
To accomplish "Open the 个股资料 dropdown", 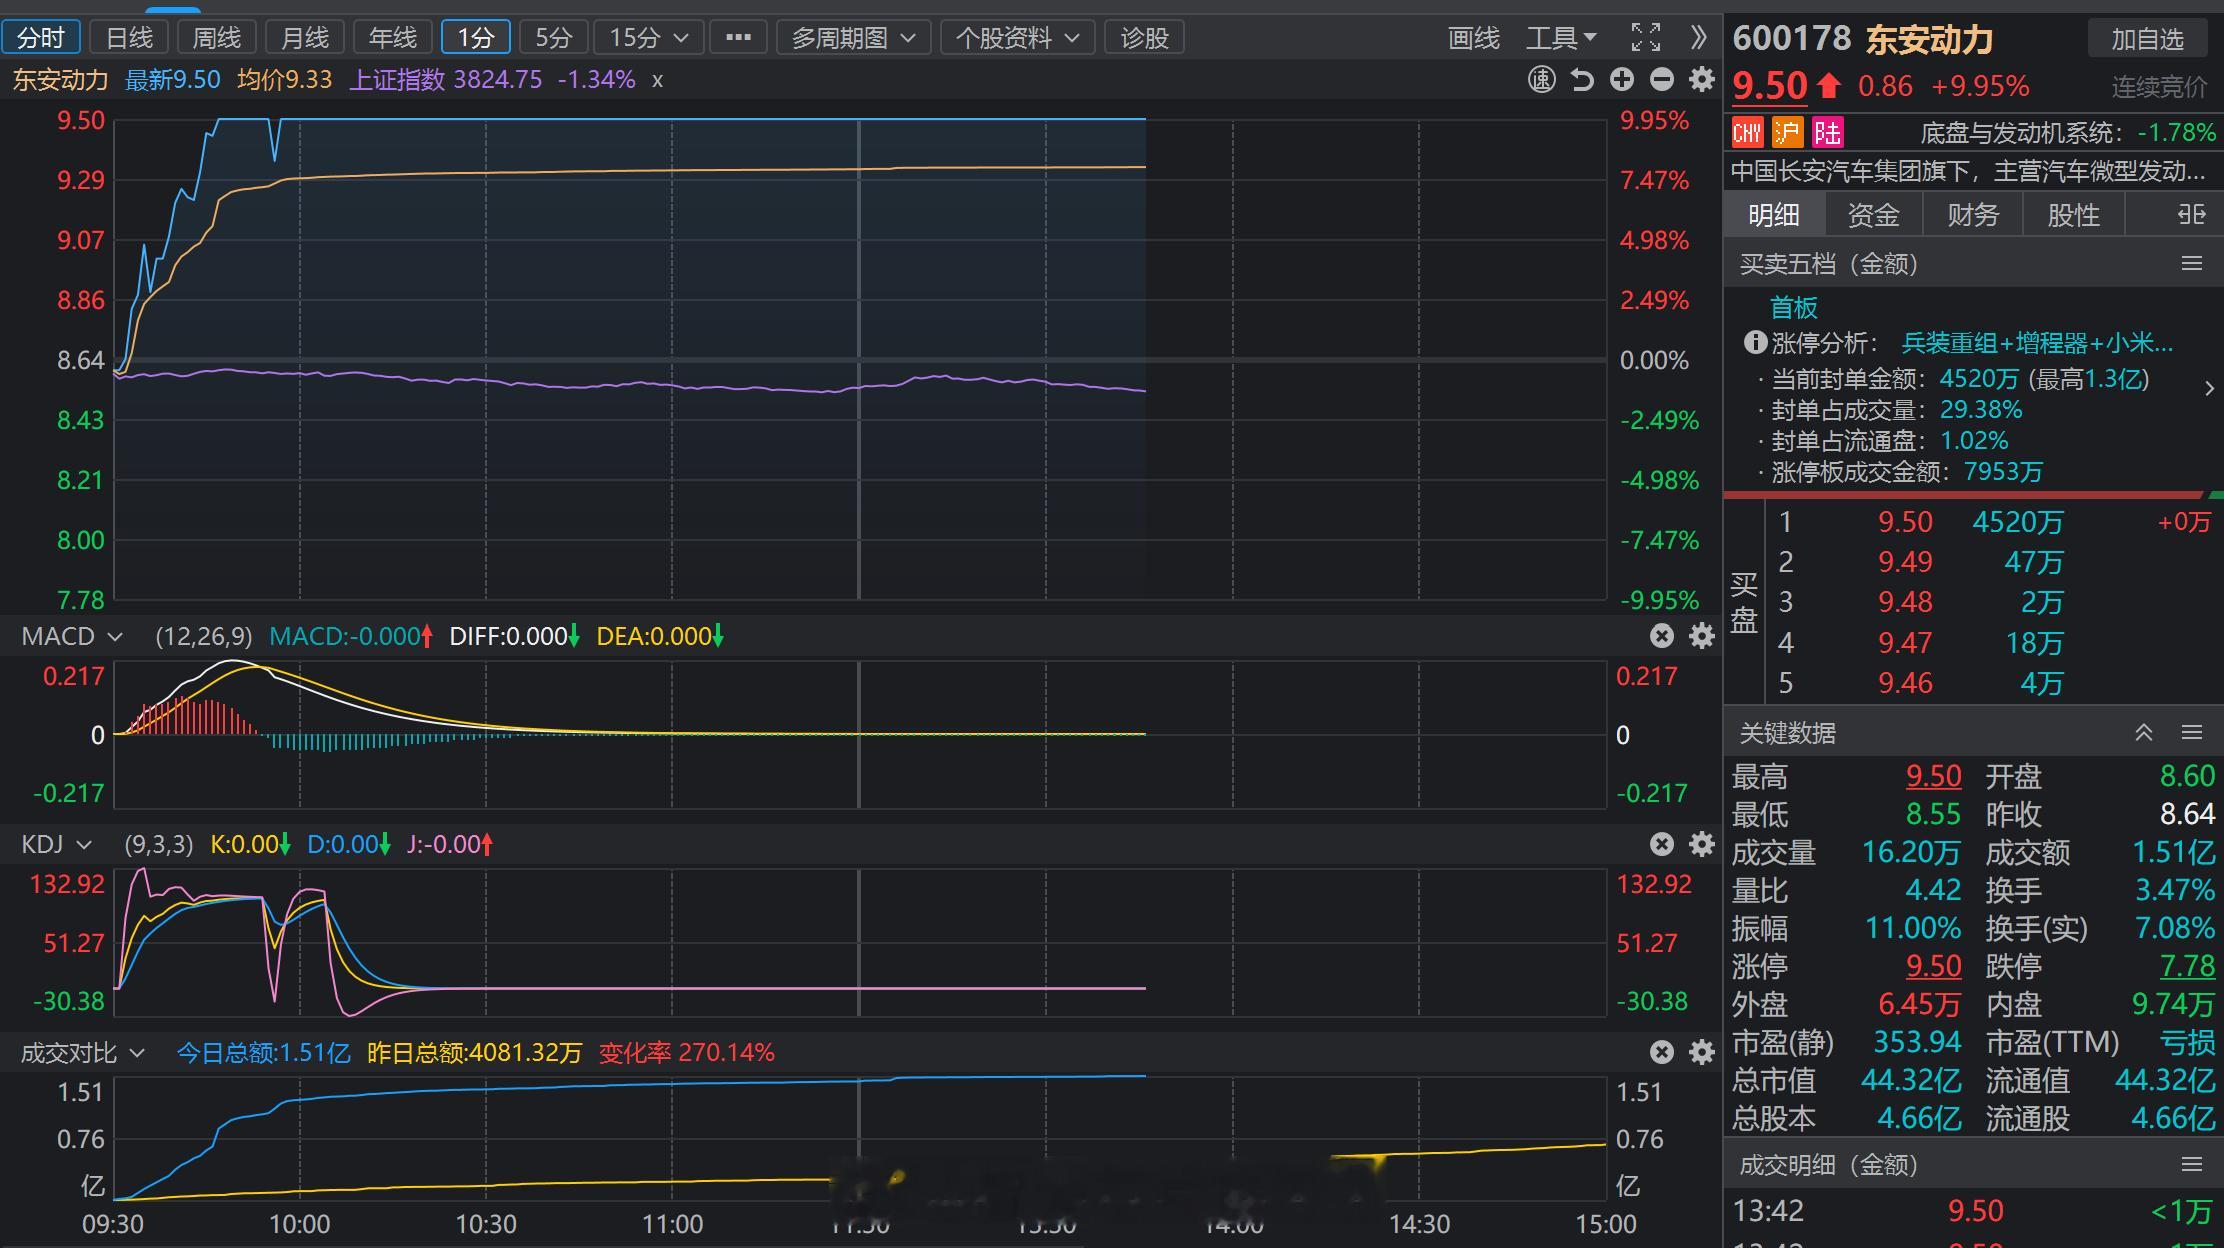I will pos(1018,38).
